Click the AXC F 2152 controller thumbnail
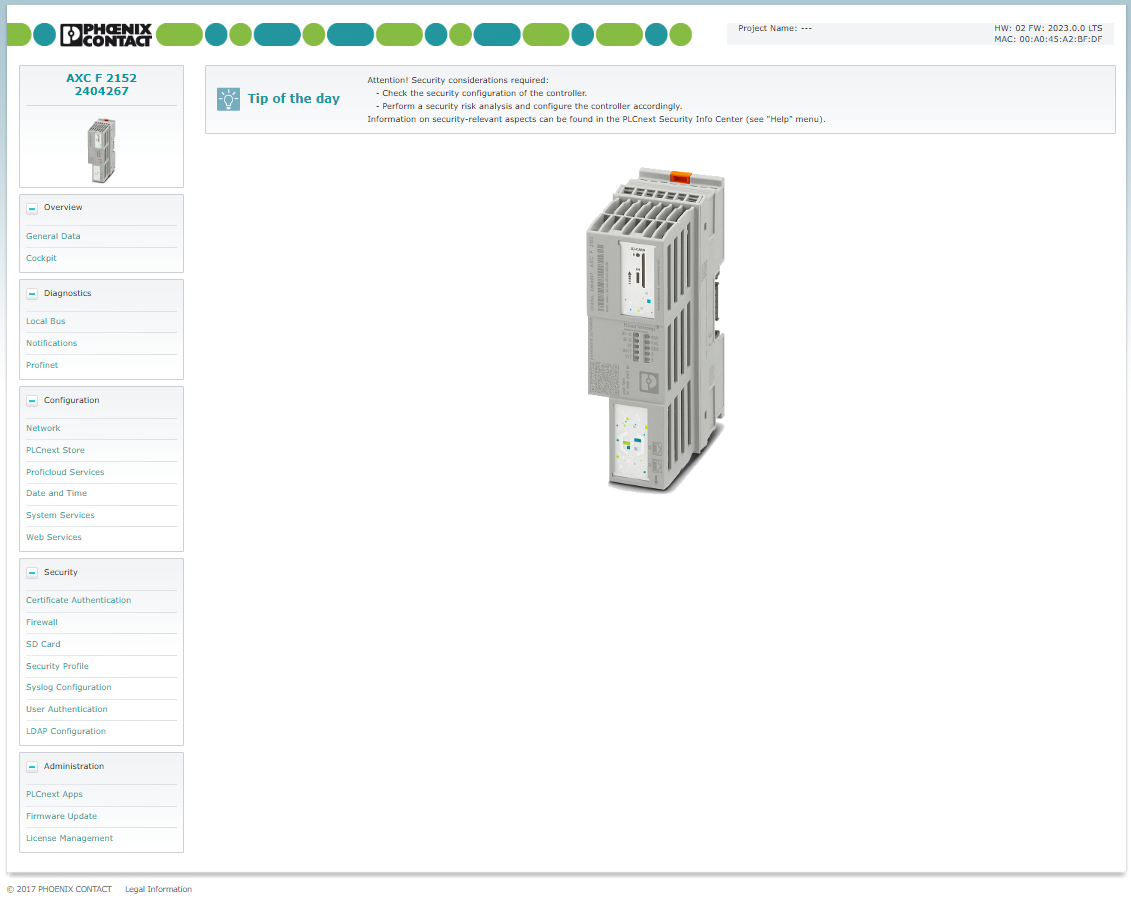The width and height of the screenshot is (1131, 899). coord(102,150)
